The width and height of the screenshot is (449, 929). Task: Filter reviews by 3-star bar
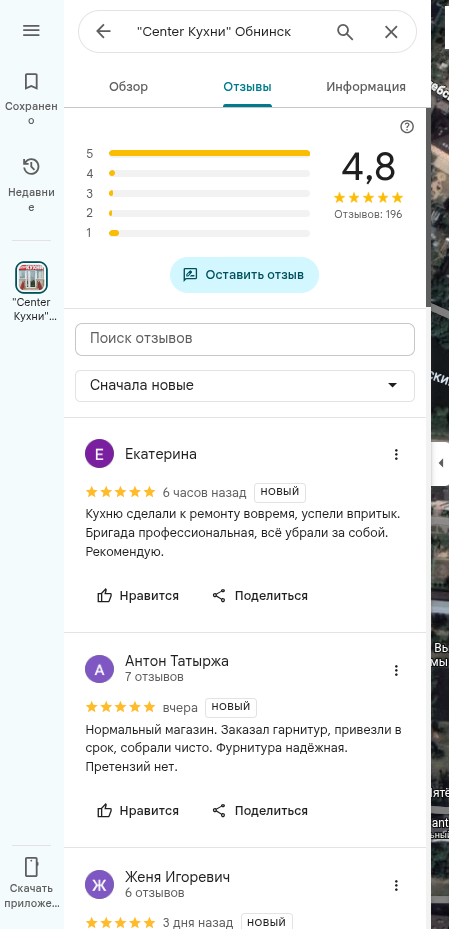[198, 193]
